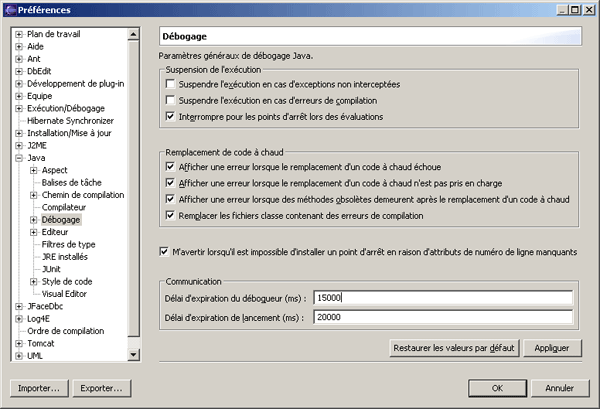Viewport: 600px width, 409px height.
Task: Click the debugger timeout field
Action: 441,298
